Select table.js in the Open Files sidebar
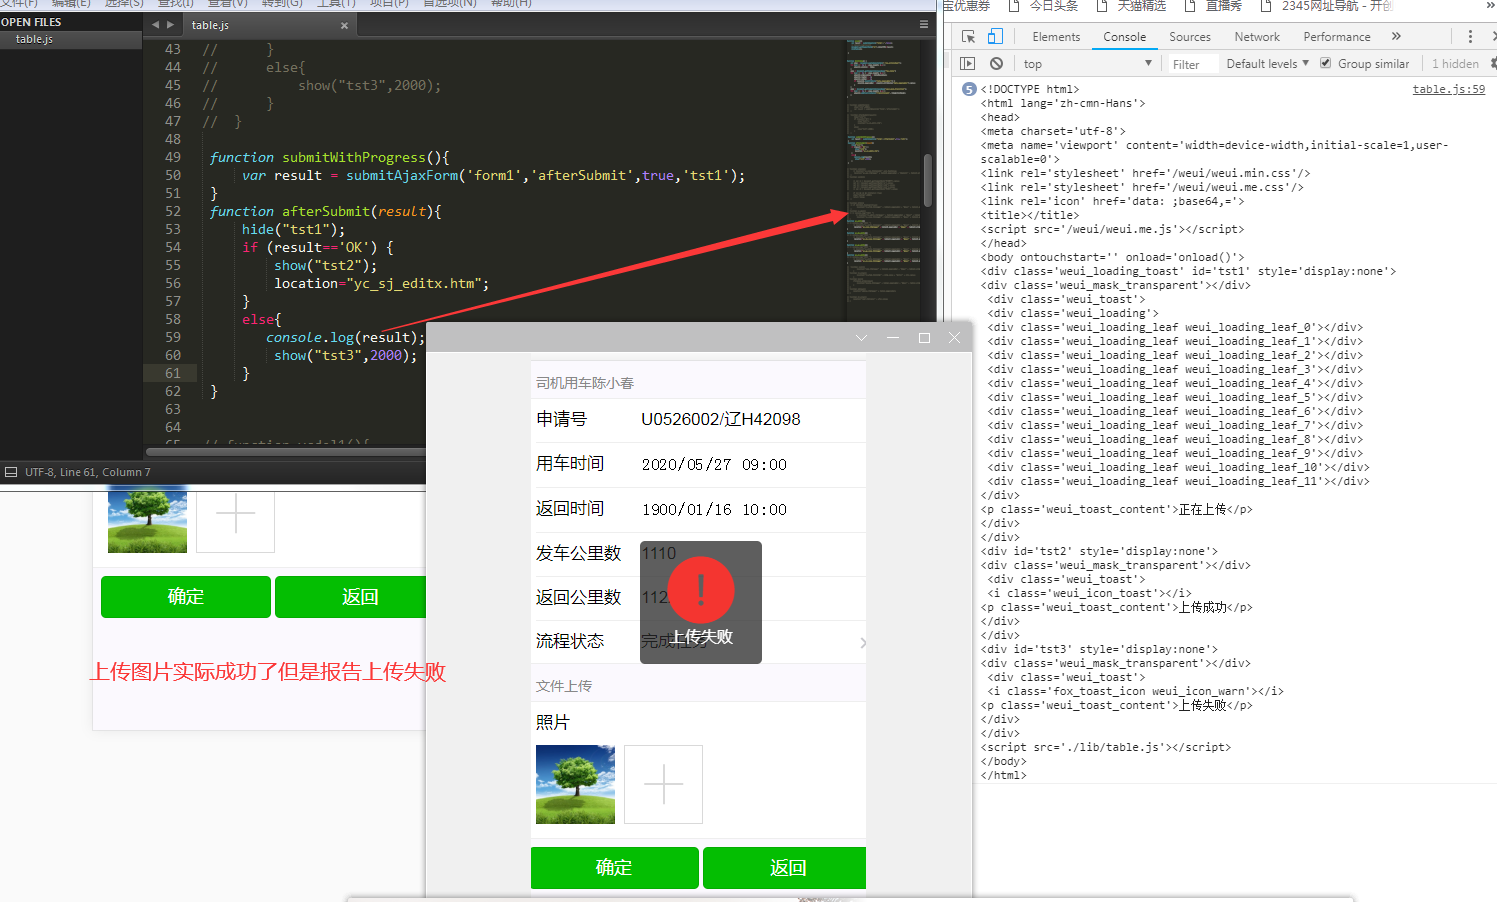 click(x=71, y=39)
